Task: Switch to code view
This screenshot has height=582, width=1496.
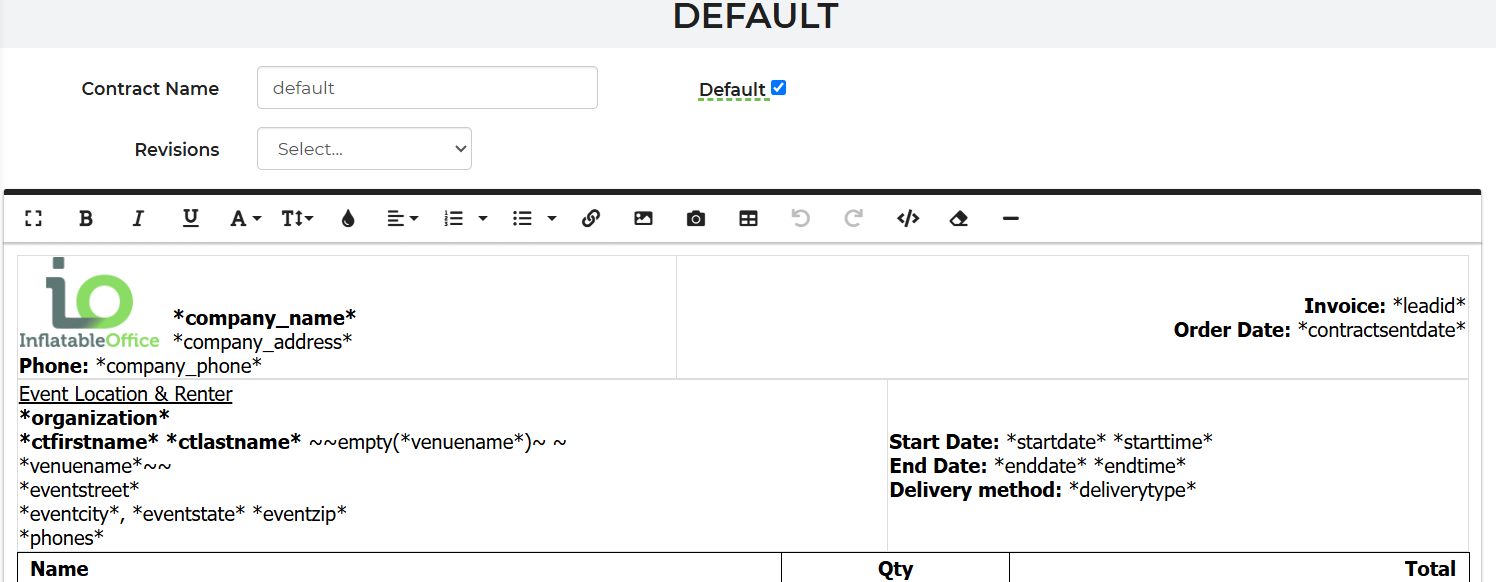Action: tap(908, 218)
